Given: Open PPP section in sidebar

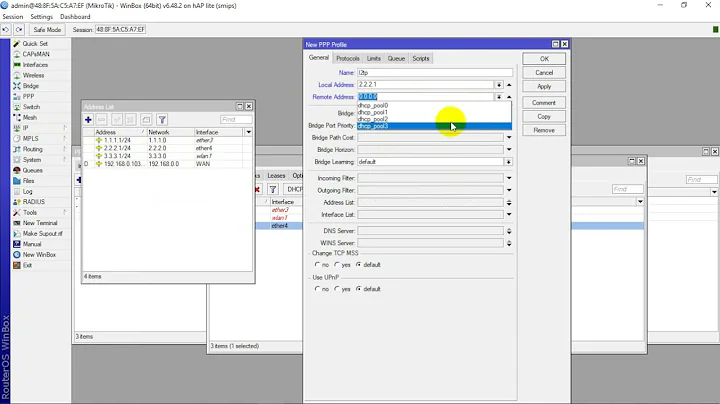Looking at the screenshot, I should [x=28, y=96].
